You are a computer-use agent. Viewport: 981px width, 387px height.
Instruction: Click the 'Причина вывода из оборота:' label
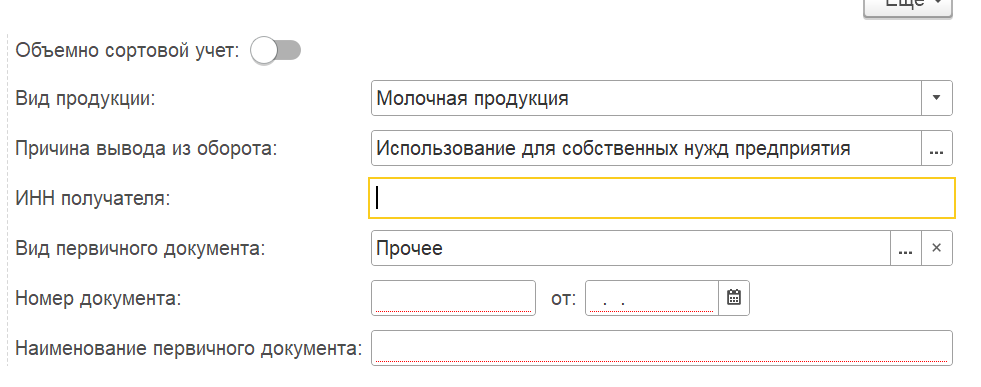pyautogui.click(x=146, y=149)
